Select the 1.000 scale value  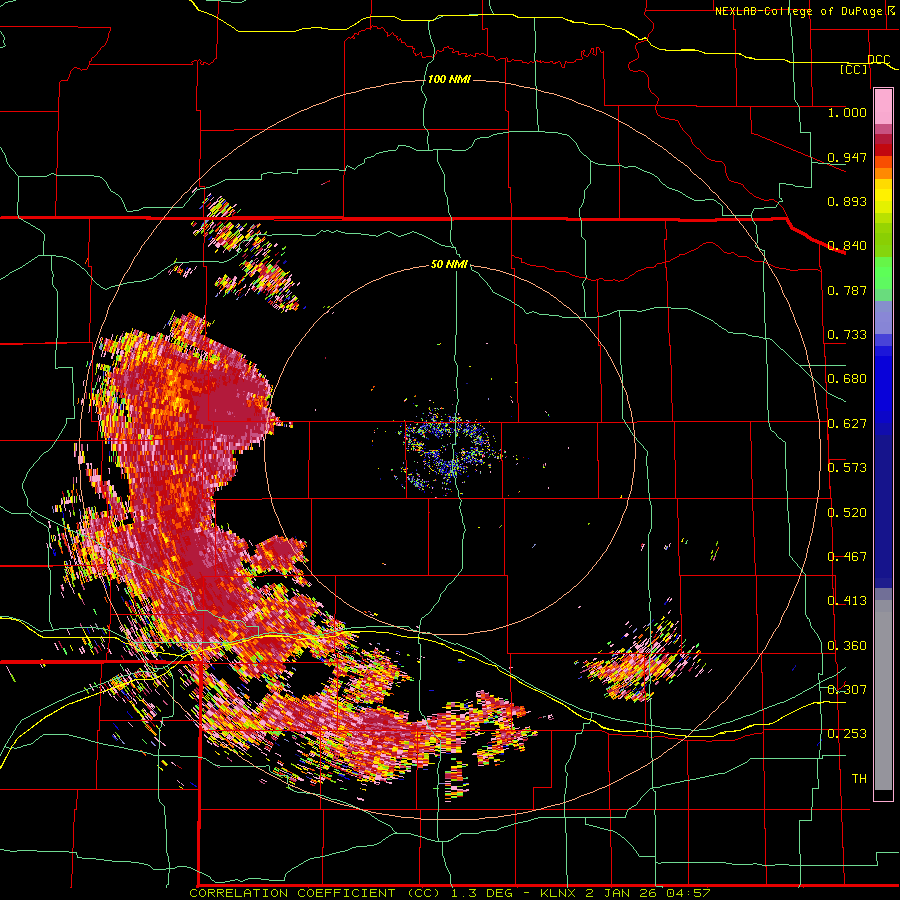coord(847,112)
